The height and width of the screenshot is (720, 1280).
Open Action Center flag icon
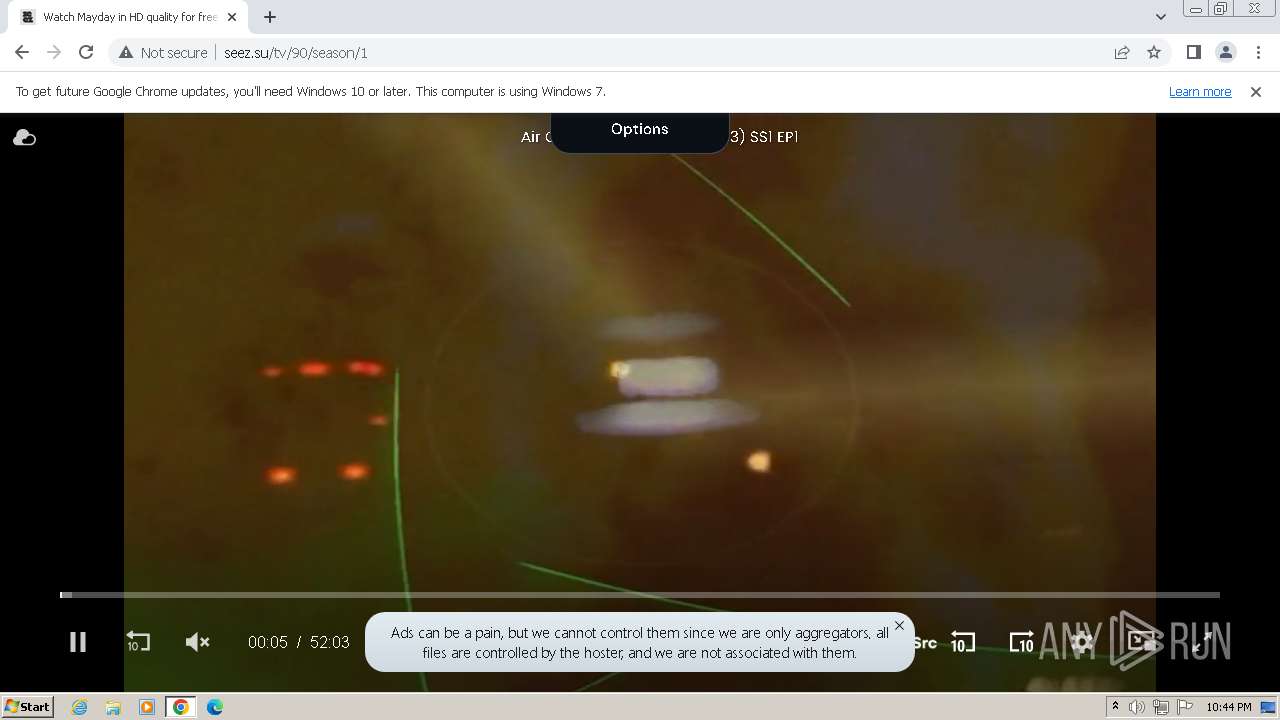pos(1185,707)
